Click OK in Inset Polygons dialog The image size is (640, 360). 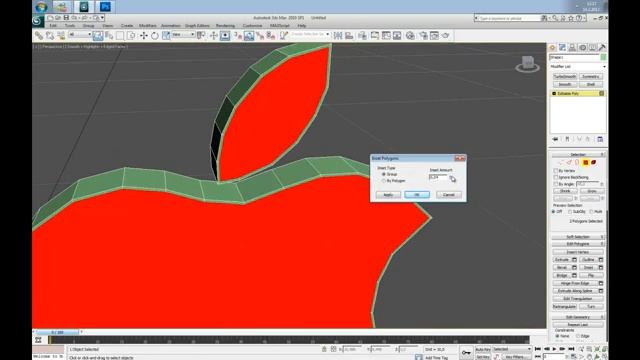(417, 195)
